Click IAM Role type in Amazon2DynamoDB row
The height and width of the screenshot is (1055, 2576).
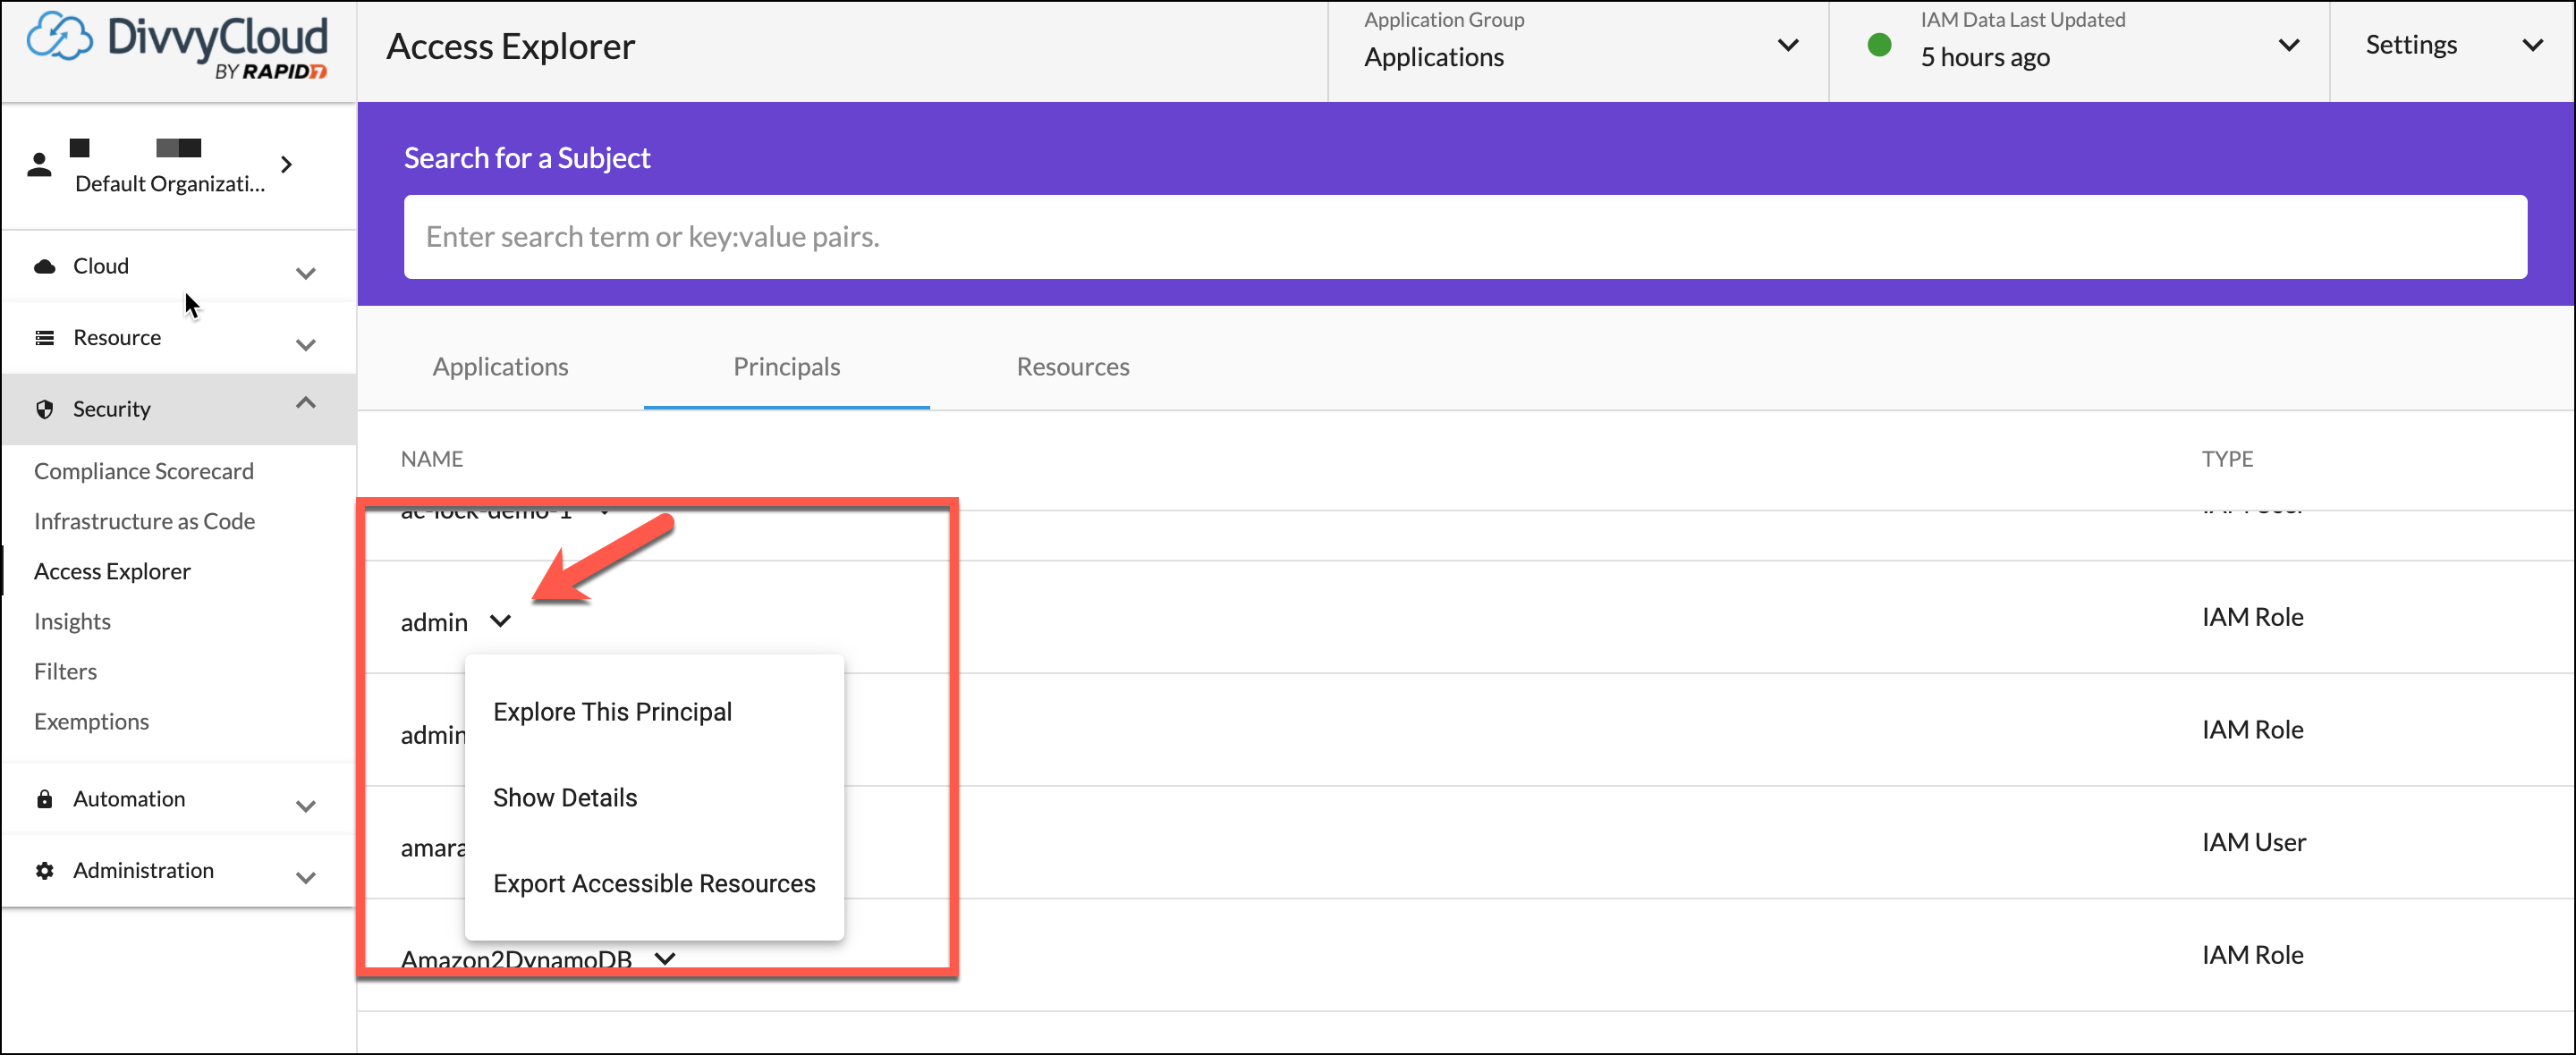[2252, 955]
